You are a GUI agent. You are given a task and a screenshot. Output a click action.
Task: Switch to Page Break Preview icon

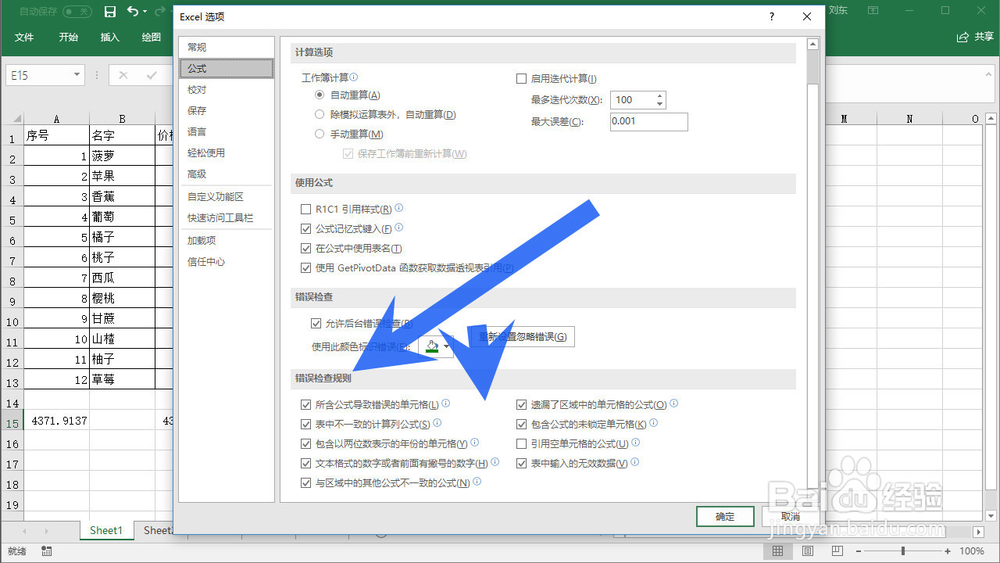(837, 551)
